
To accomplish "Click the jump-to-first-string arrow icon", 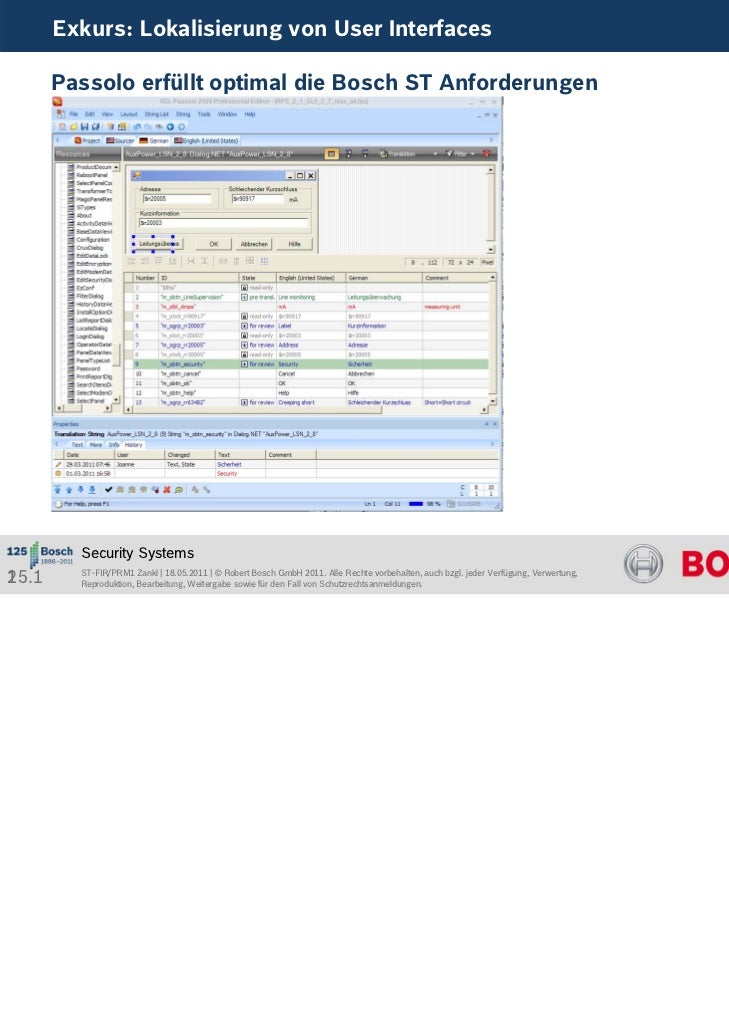I will (x=57, y=489).
